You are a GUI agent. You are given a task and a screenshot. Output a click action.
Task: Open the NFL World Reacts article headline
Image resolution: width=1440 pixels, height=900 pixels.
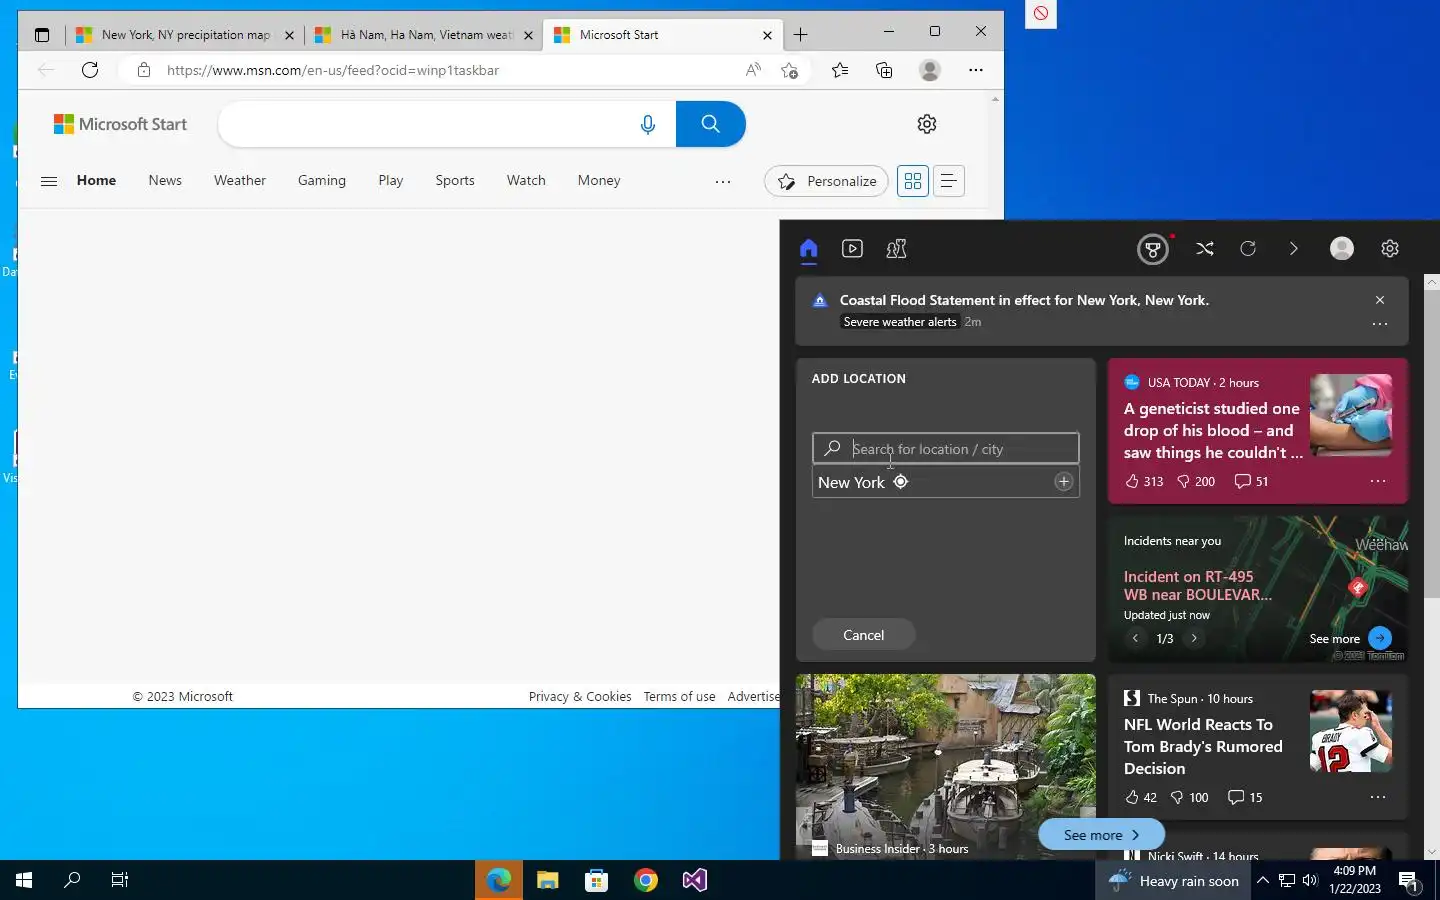(x=1203, y=746)
